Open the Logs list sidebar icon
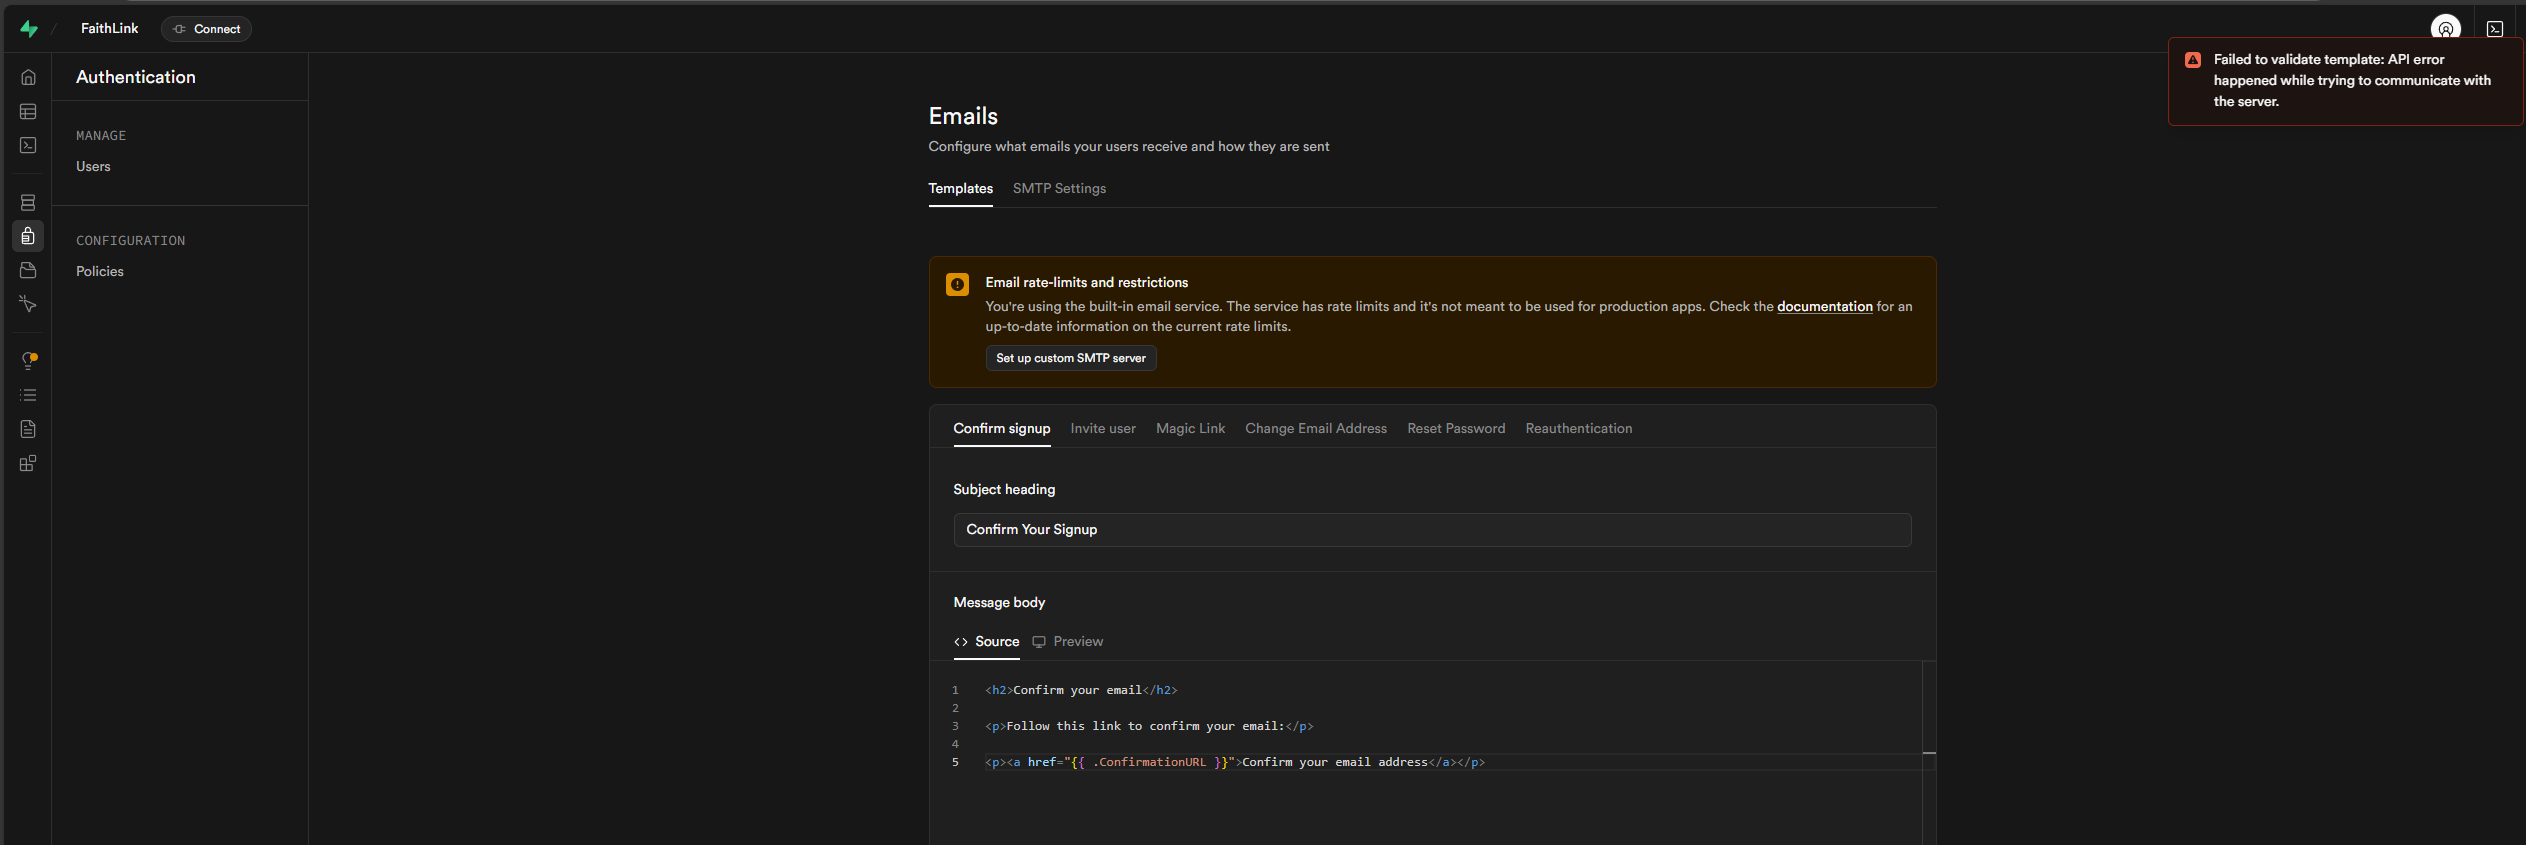 (x=28, y=395)
